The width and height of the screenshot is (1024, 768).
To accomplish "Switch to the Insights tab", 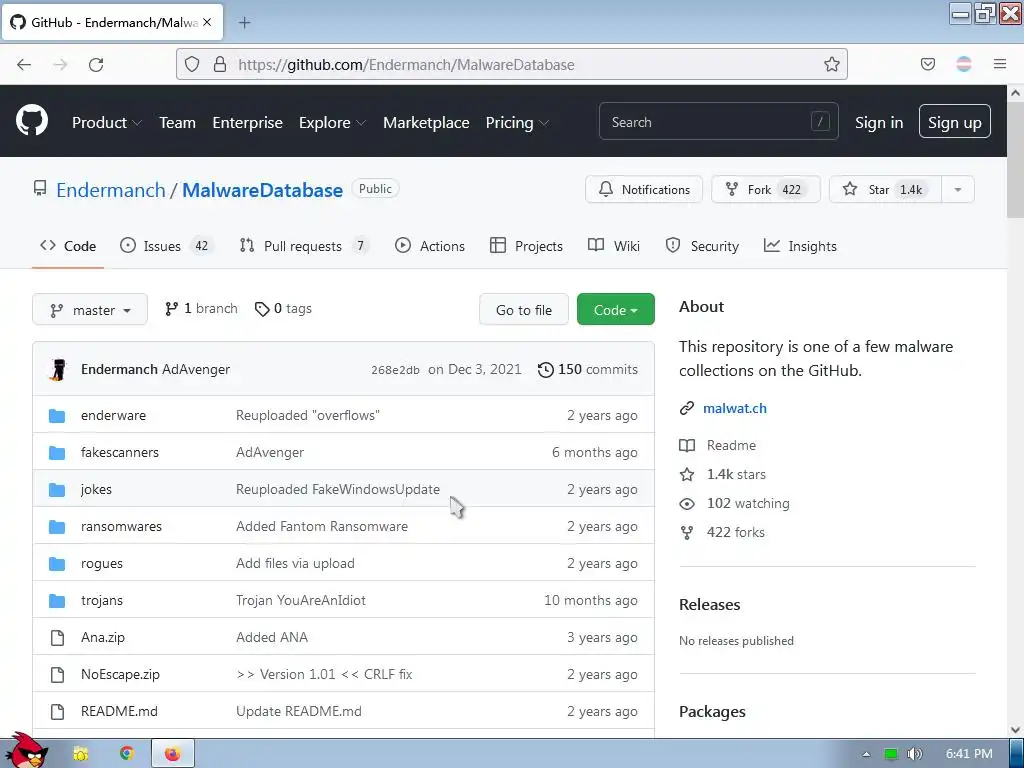I will point(800,246).
